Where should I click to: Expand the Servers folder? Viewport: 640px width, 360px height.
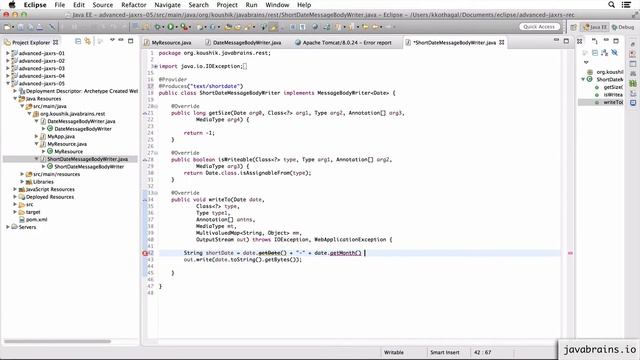tap(7, 227)
